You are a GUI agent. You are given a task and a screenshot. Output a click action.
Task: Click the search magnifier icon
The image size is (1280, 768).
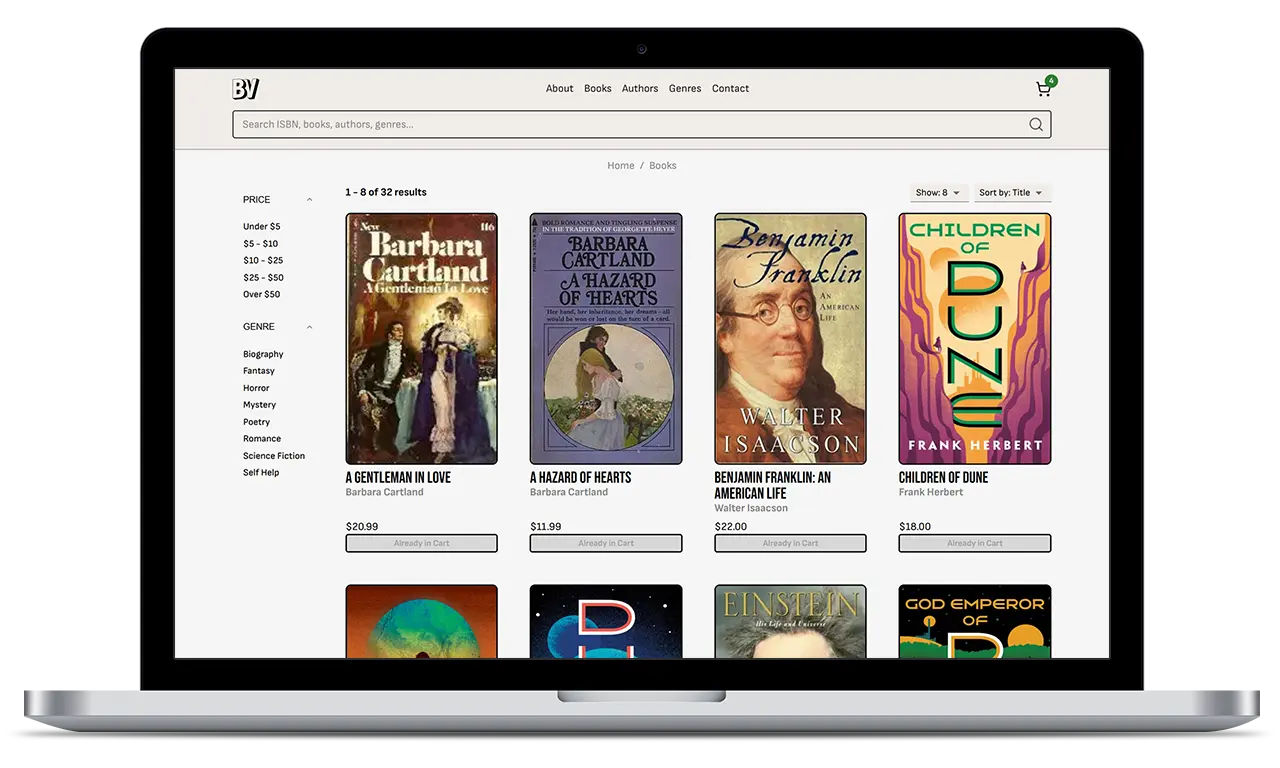1036,124
